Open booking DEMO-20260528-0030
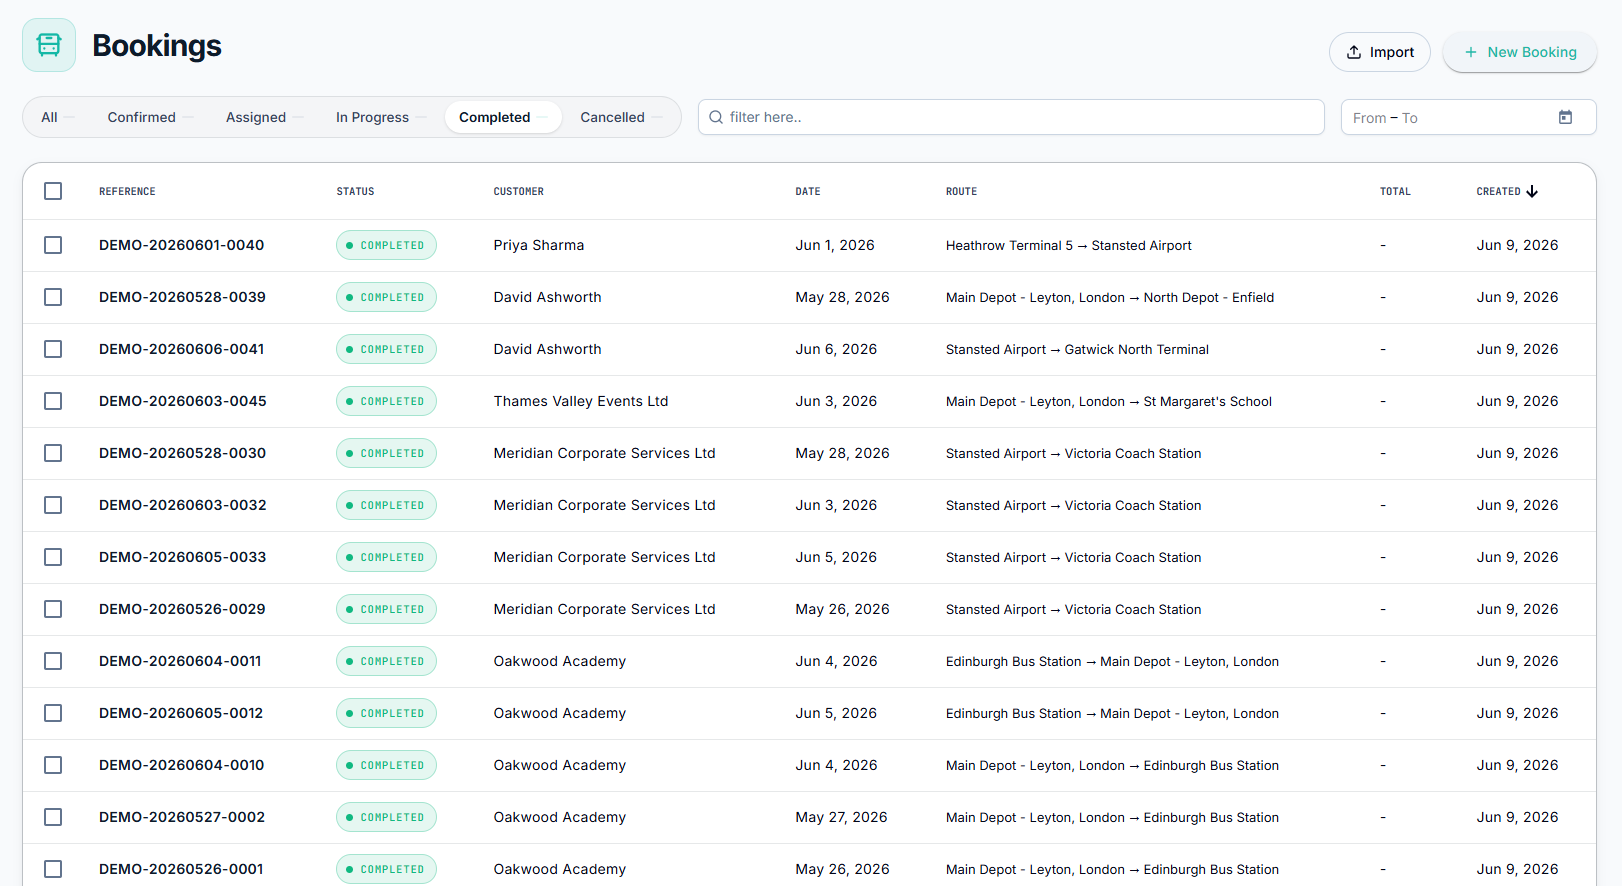Image resolution: width=1622 pixels, height=886 pixels. pos(182,453)
